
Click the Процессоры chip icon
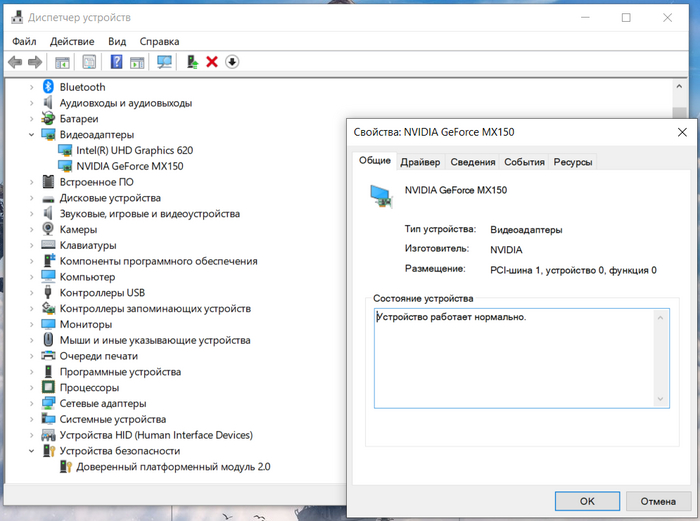coord(48,387)
